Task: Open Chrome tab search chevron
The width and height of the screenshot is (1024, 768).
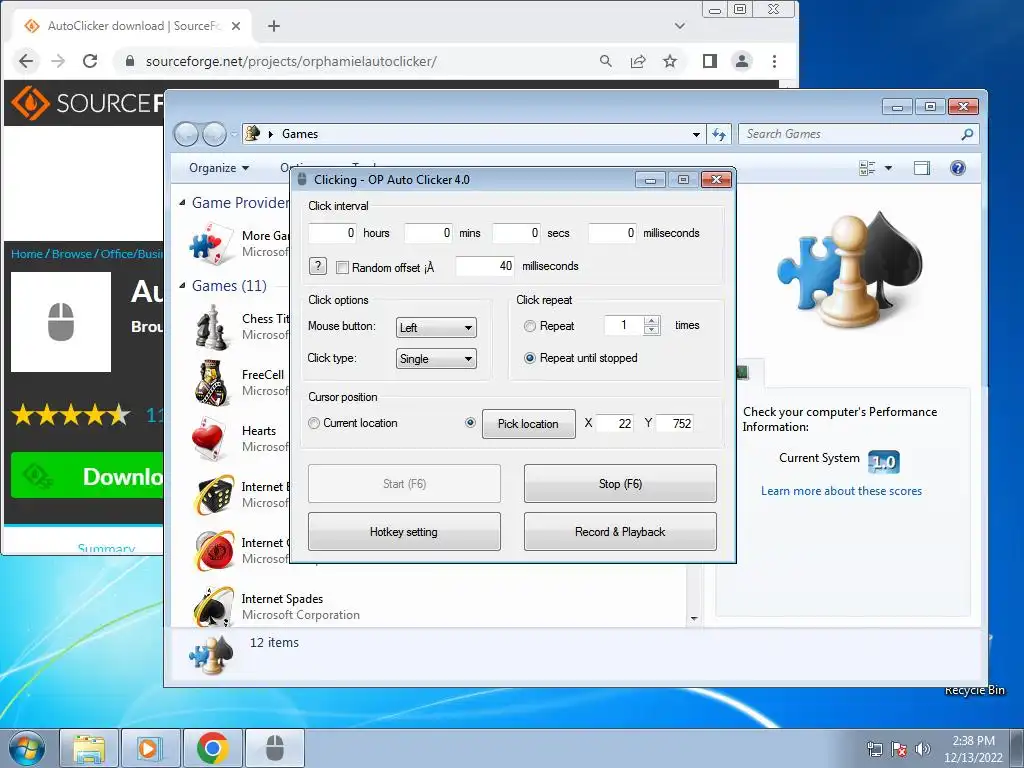Action: click(680, 26)
